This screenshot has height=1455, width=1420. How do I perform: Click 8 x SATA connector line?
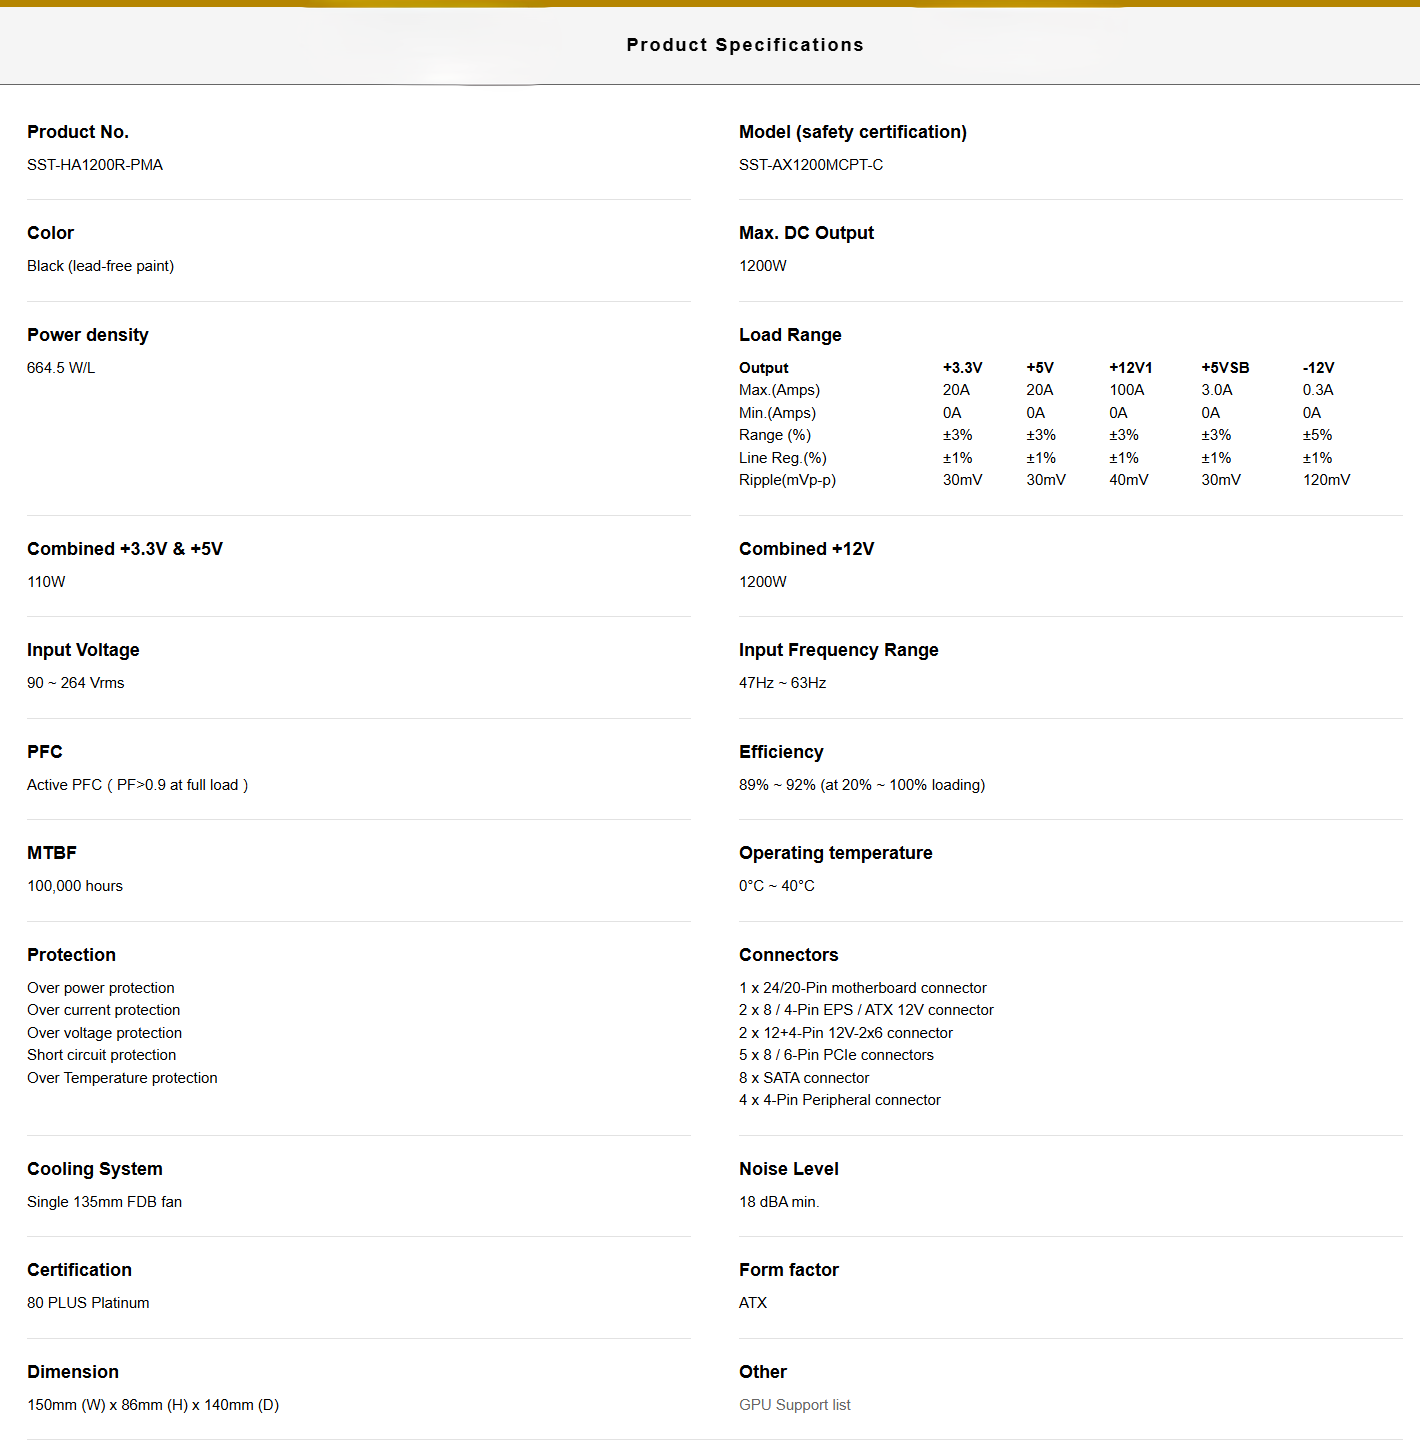coord(804,1078)
